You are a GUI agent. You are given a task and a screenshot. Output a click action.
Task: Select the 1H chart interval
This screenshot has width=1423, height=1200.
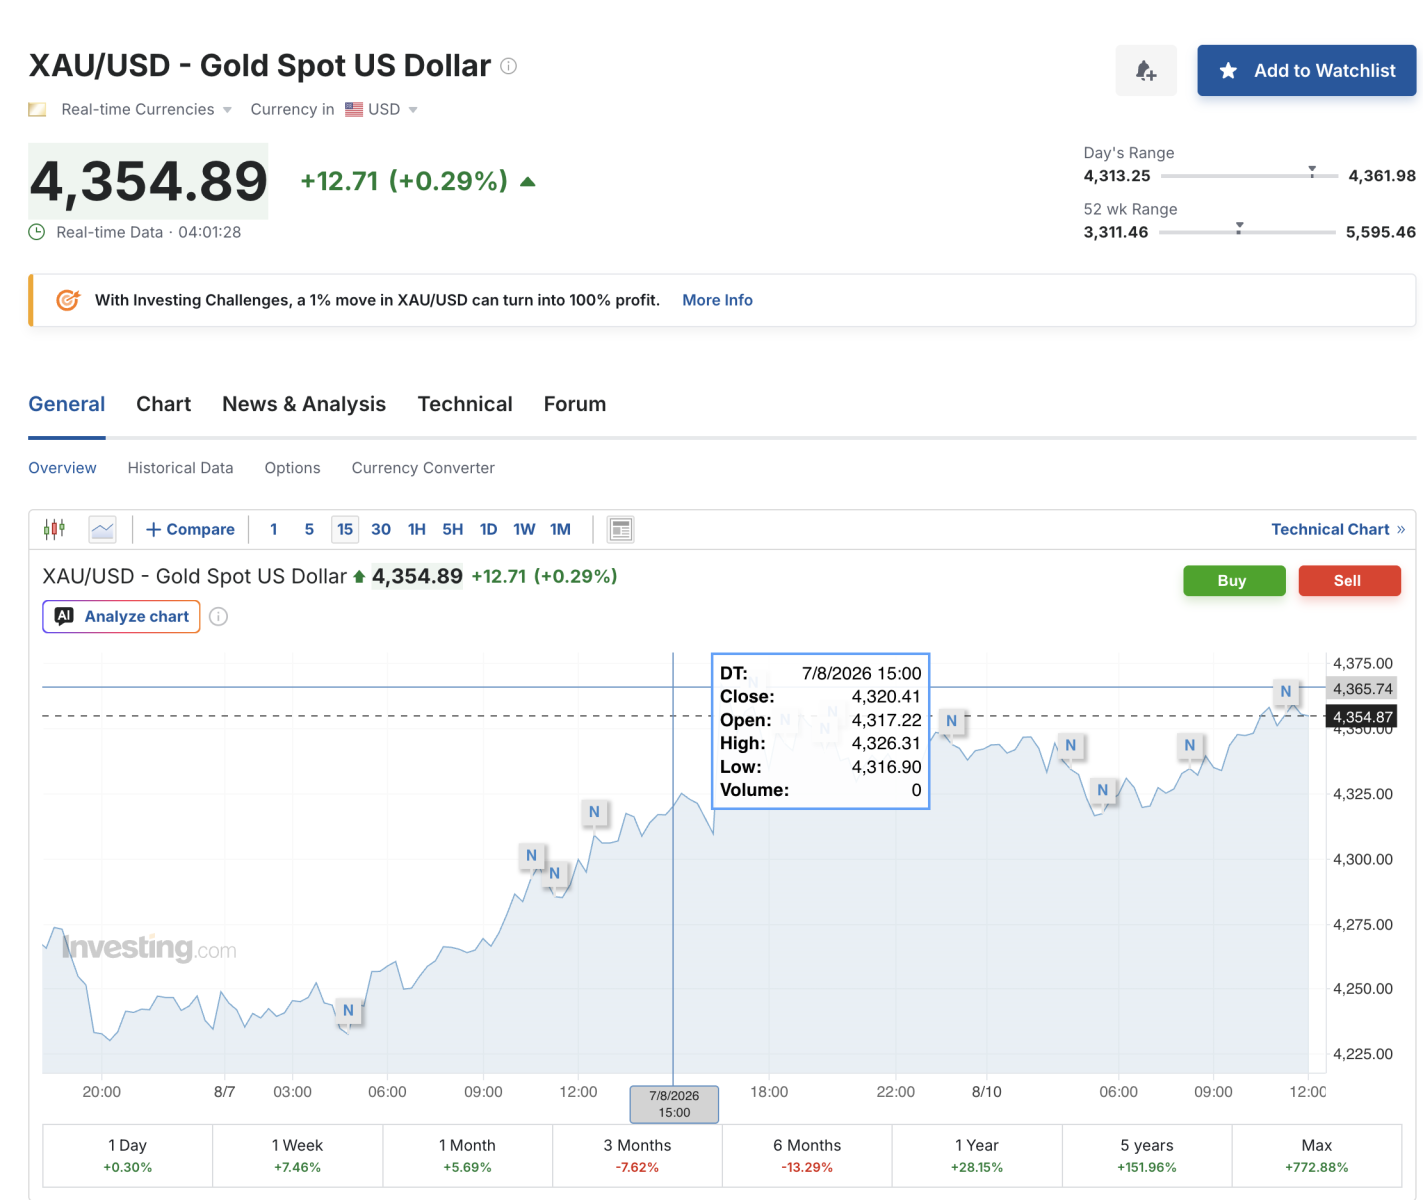pyautogui.click(x=417, y=529)
